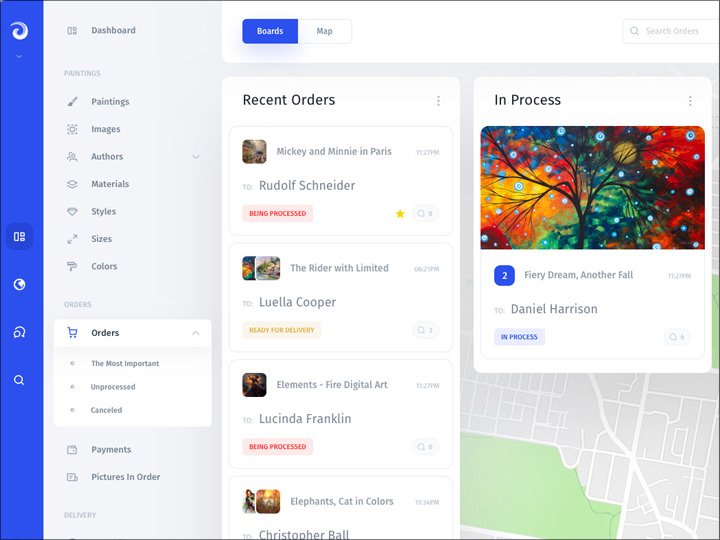Open comments on Luella Cooper order
The height and width of the screenshot is (540, 720).
[x=425, y=330]
